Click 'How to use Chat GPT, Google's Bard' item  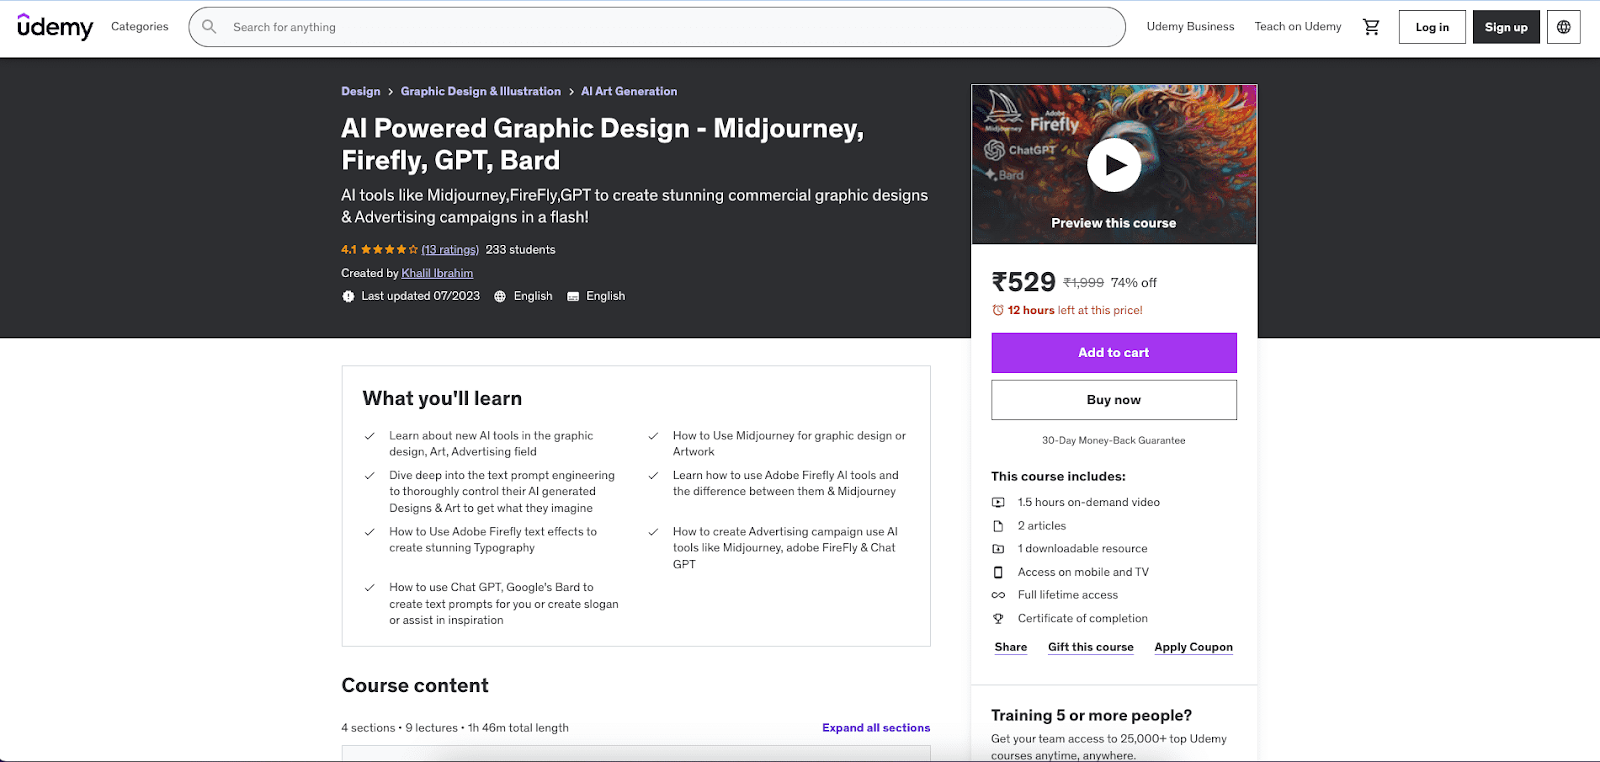coord(504,604)
